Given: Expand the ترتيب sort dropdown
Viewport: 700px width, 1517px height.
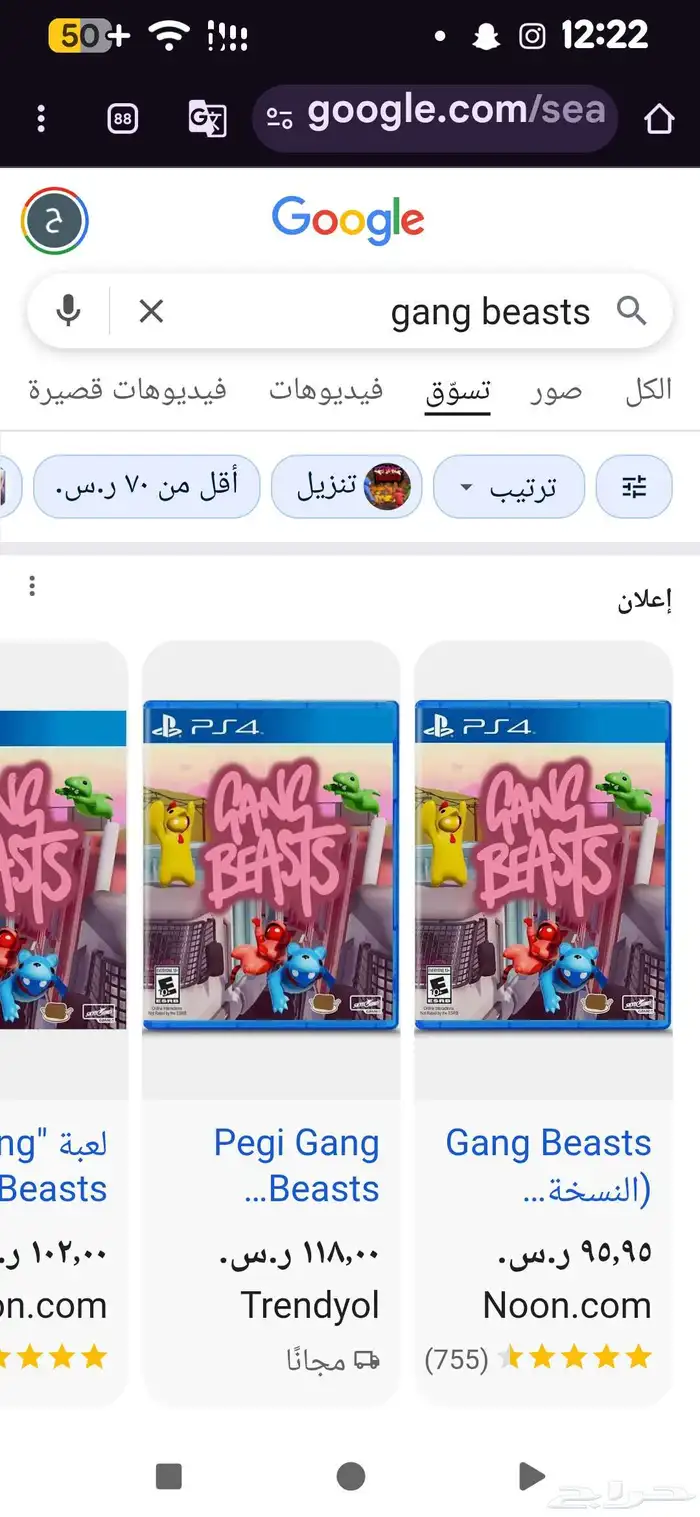Looking at the screenshot, I should [x=509, y=487].
